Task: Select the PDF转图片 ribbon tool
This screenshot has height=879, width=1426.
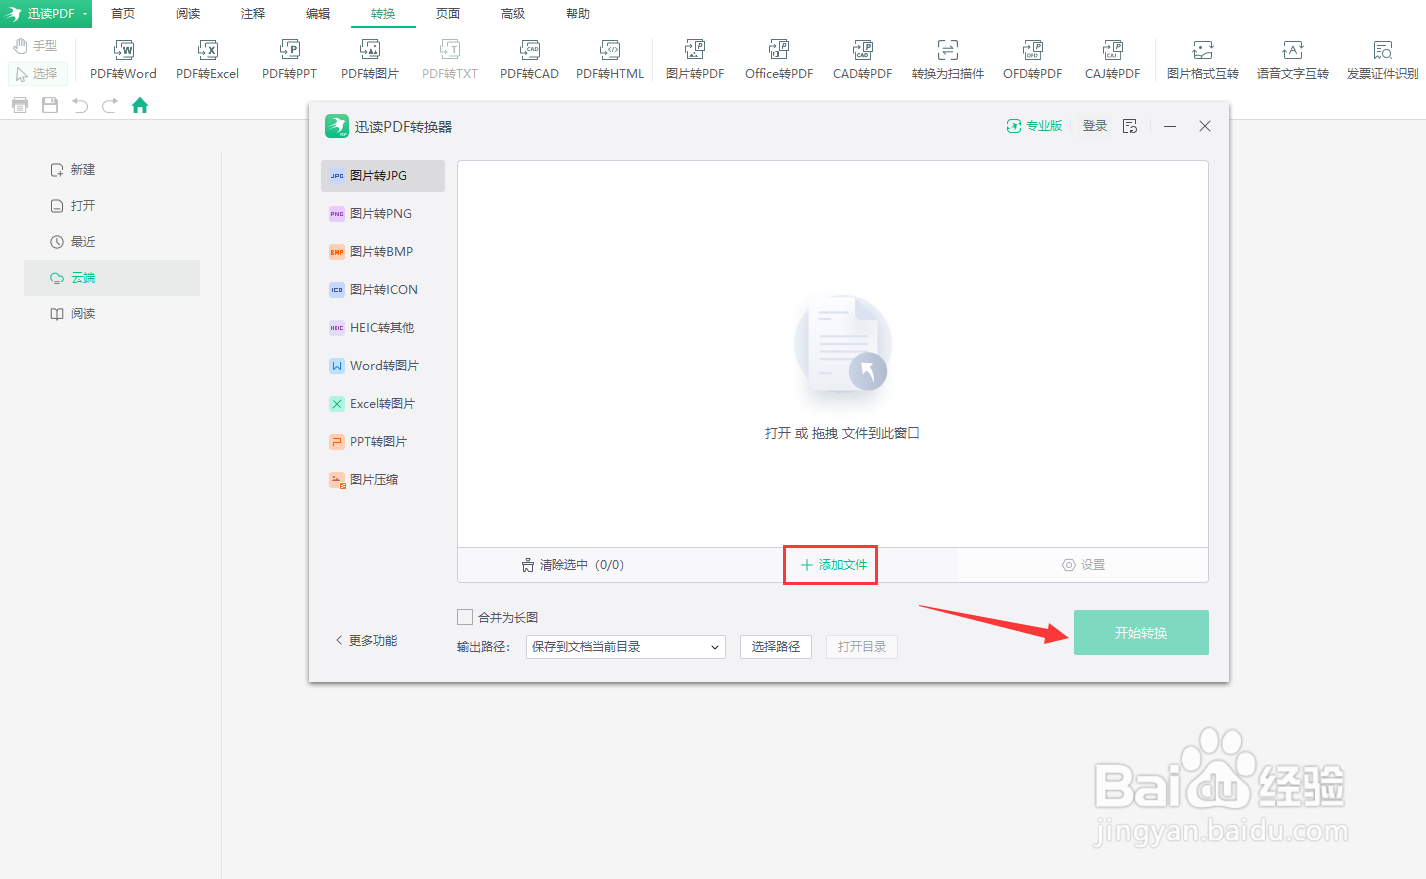Action: tap(370, 60)
